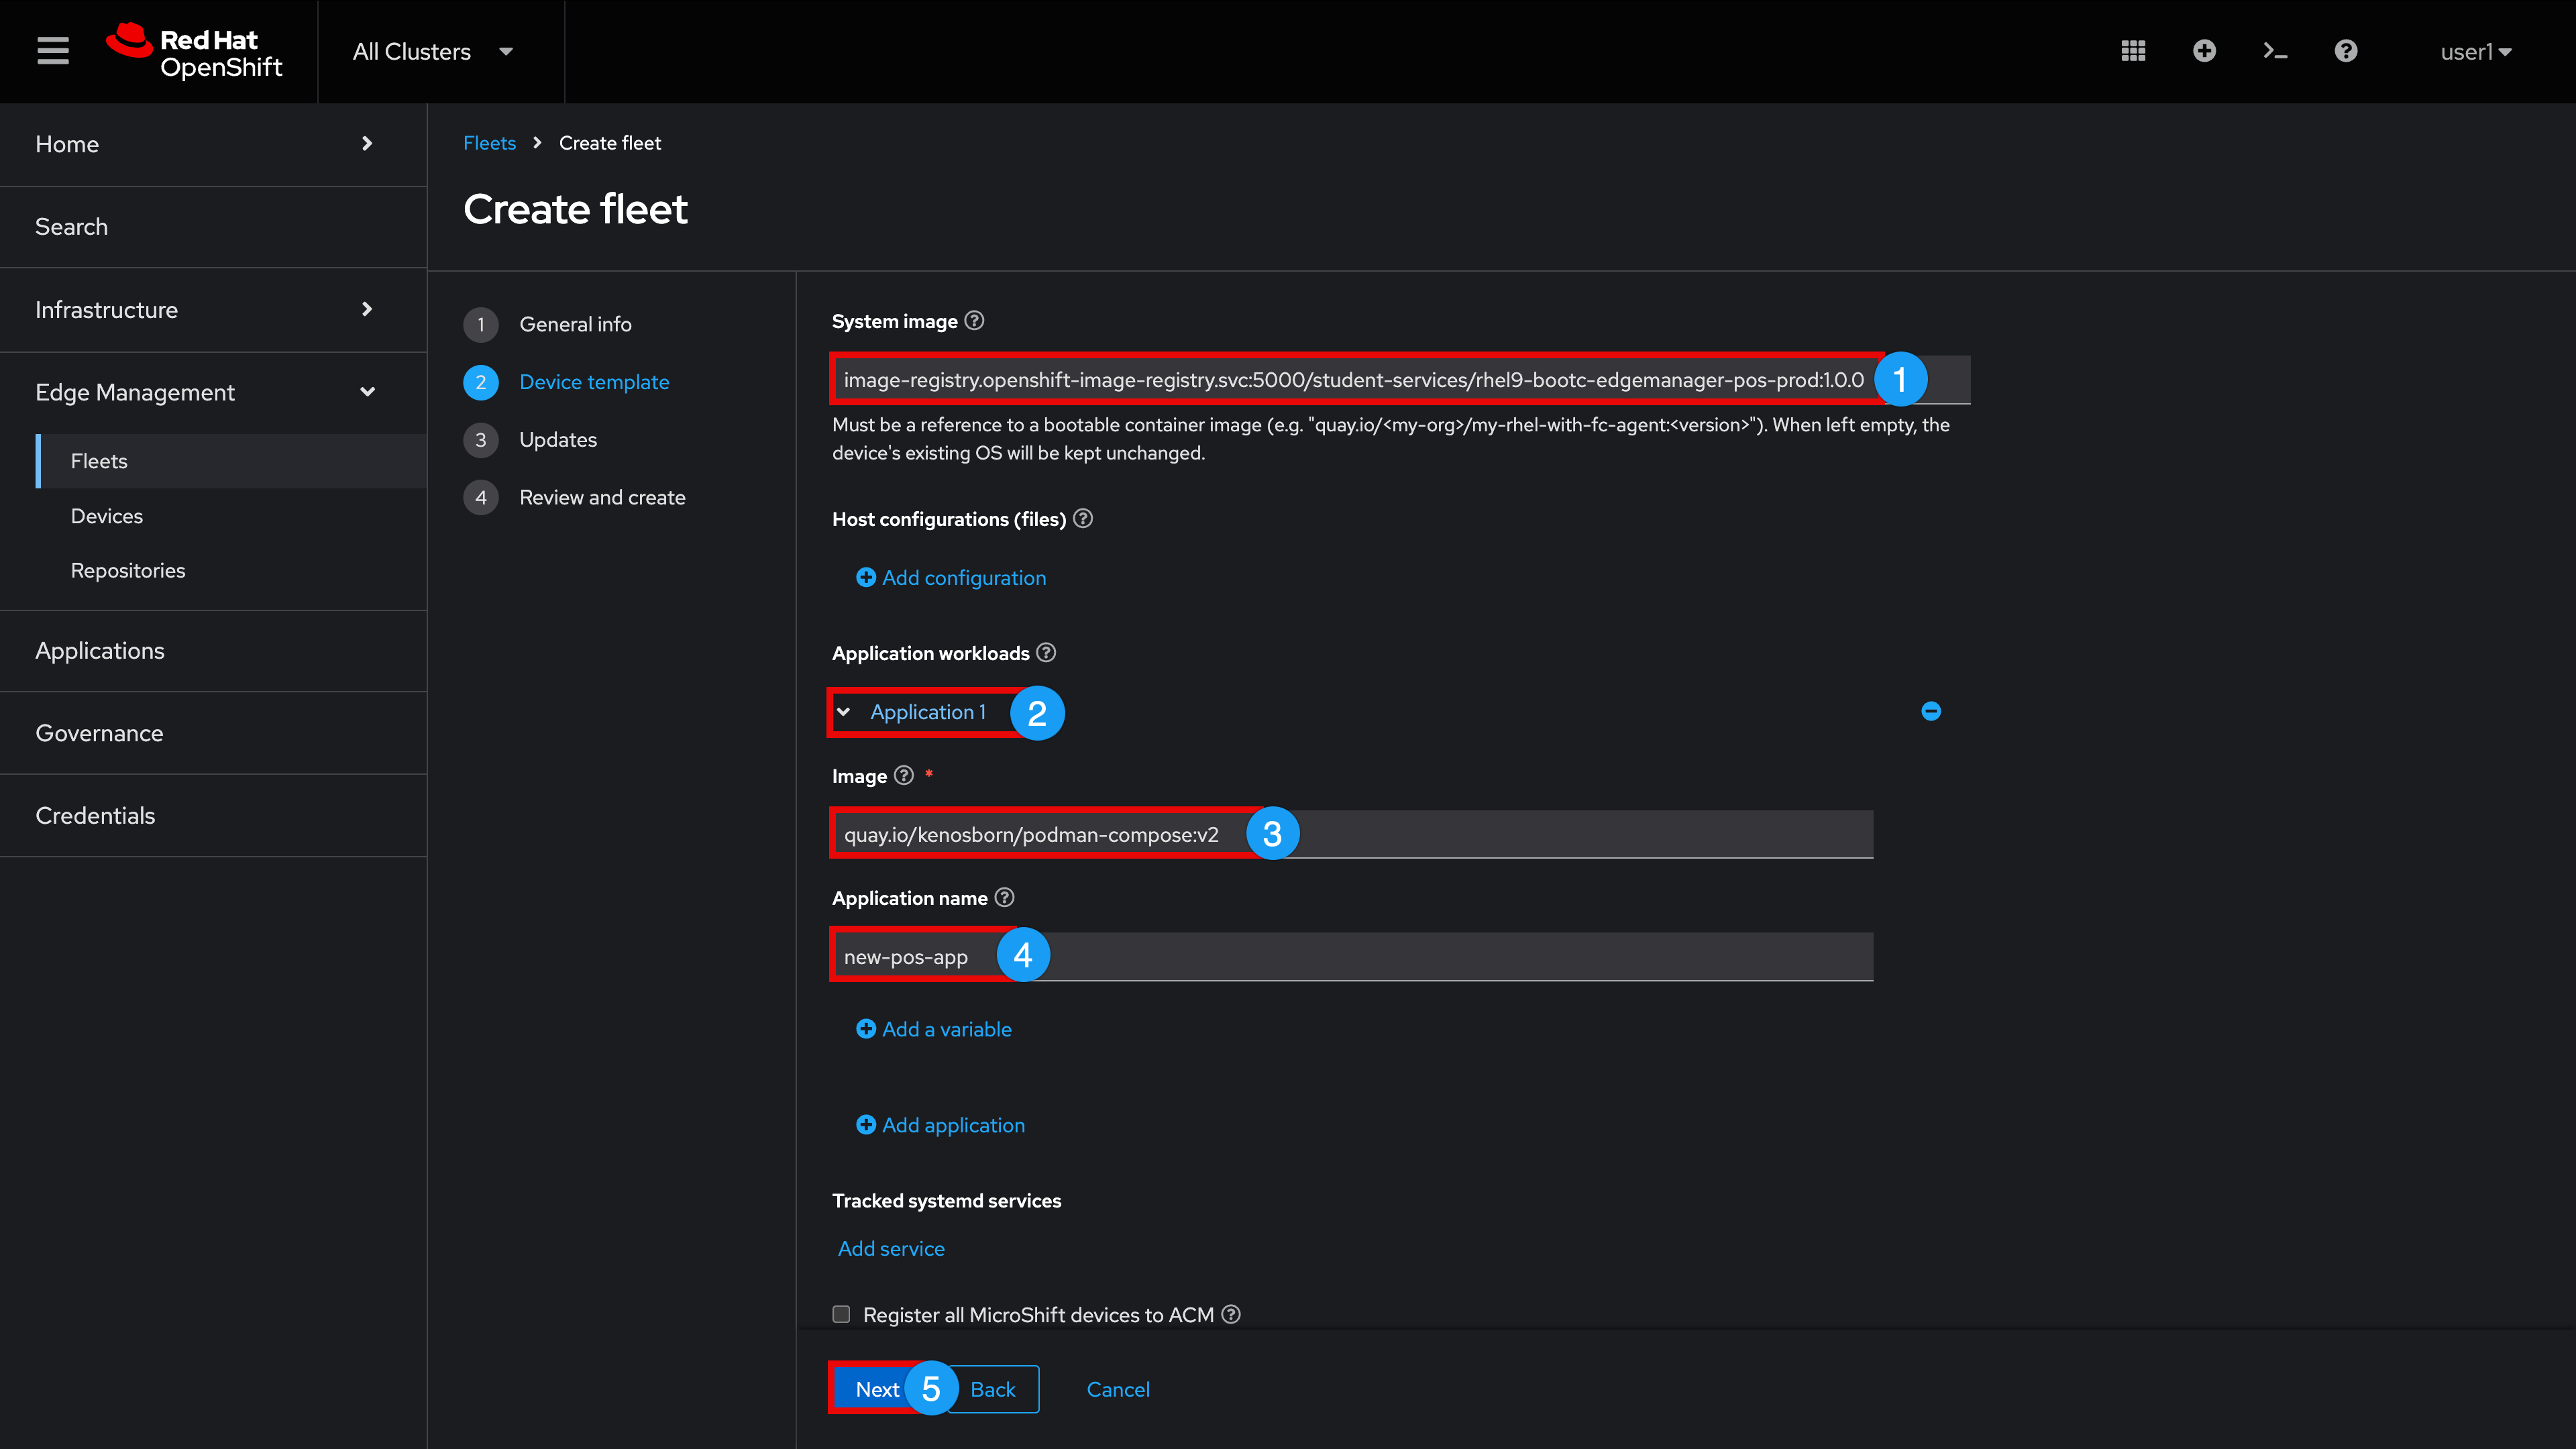Viewport: 2576px width, 1449px height.
Task: Expand the Home navigation section
Action: [213, 144]
